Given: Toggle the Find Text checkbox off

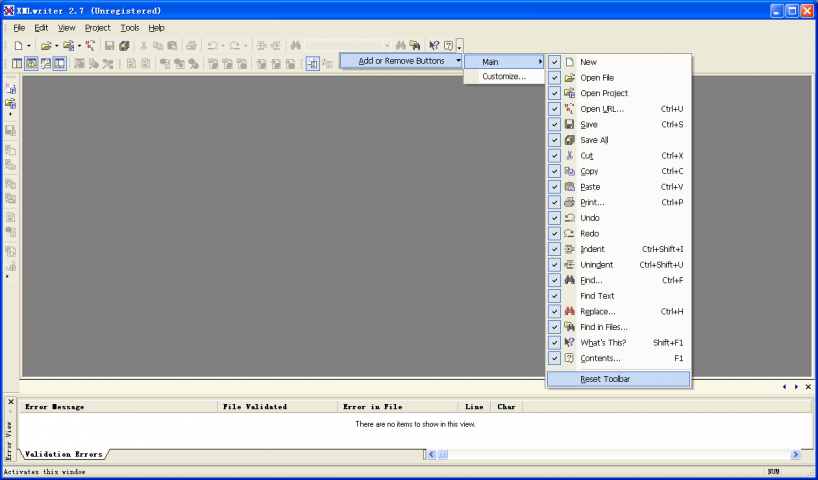Looking at the screenshot, I should pos(554,296).
